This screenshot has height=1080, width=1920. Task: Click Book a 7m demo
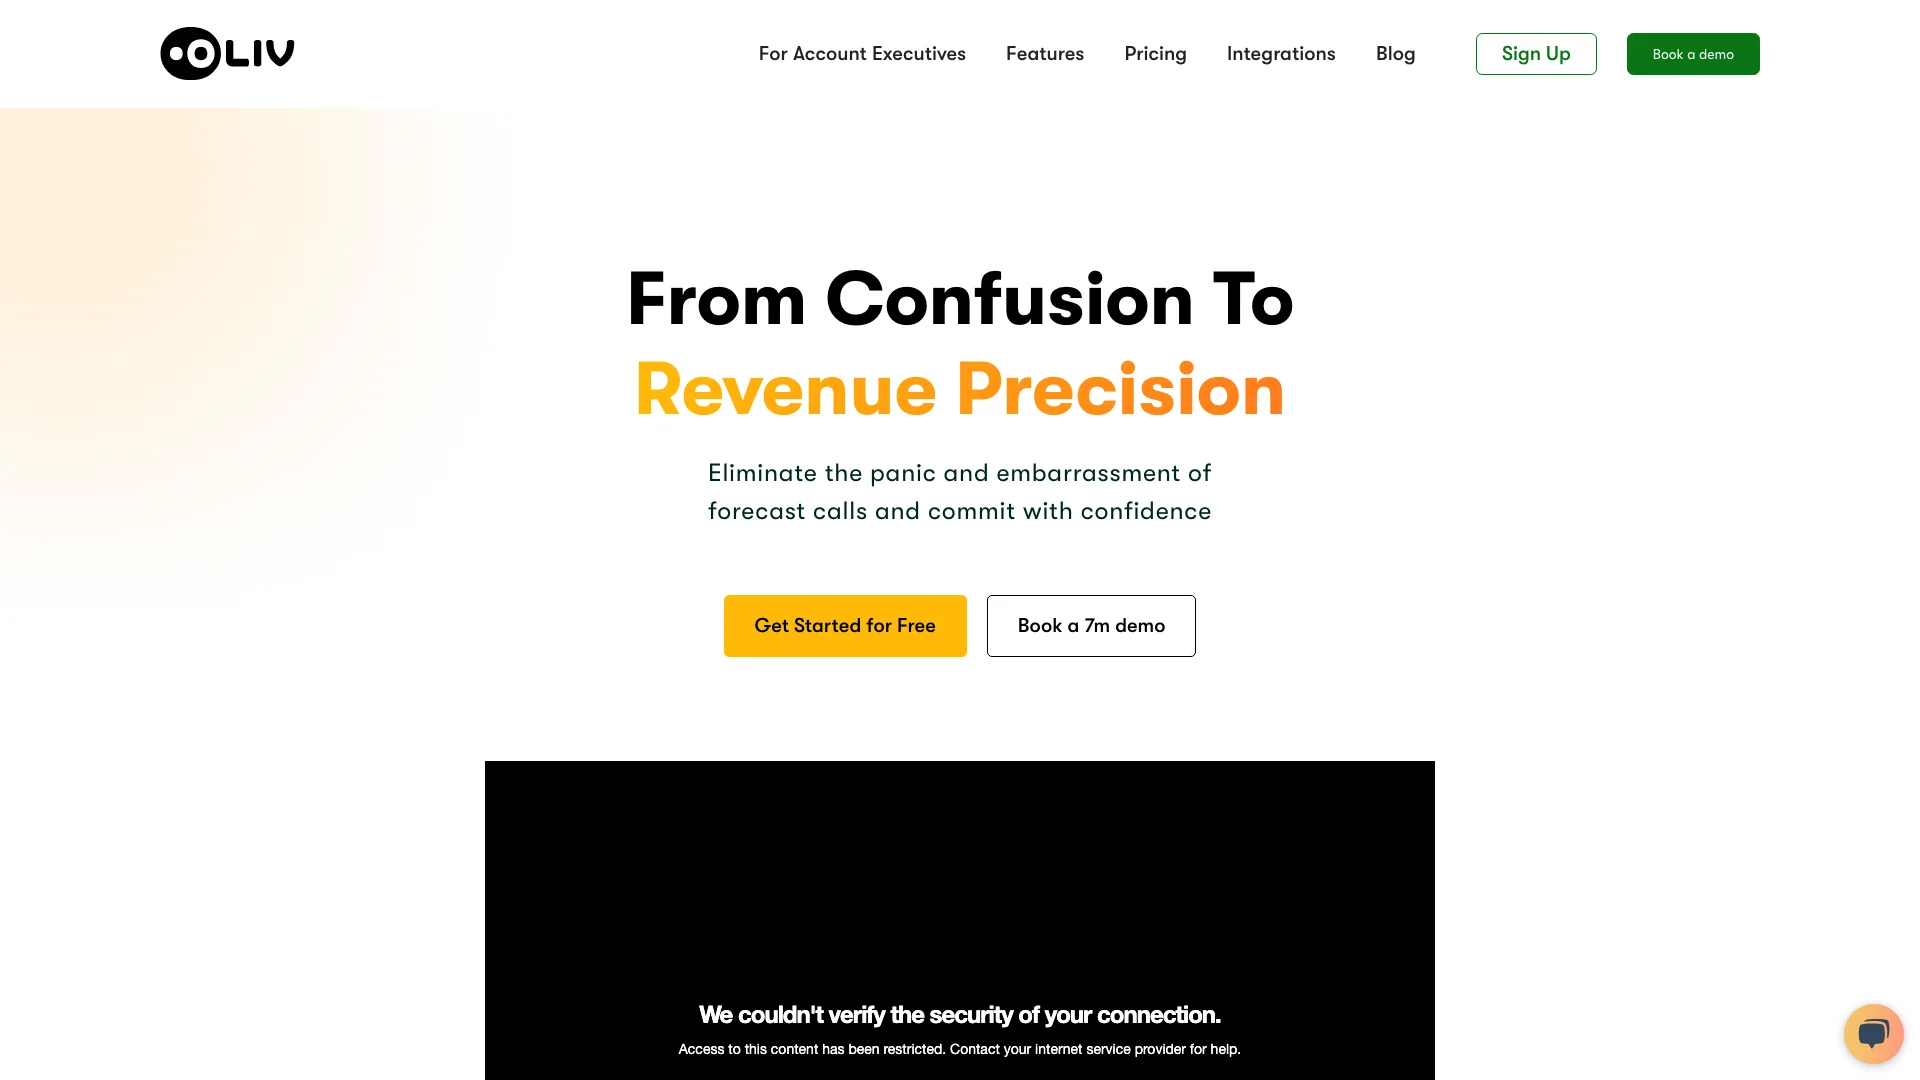1091,625
